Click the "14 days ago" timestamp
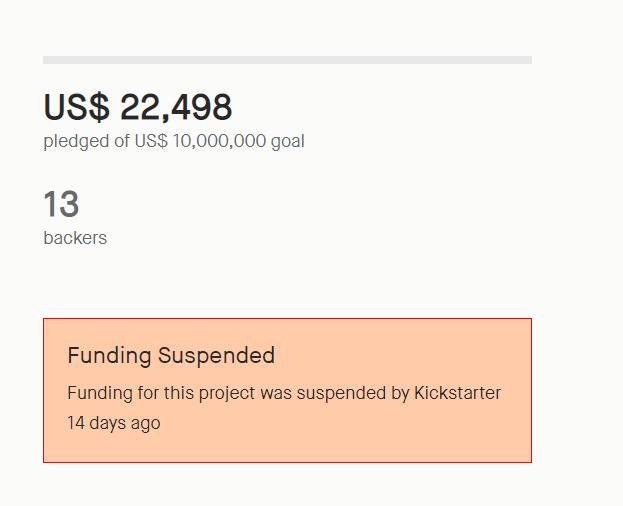623x506 pixels. 113,423
